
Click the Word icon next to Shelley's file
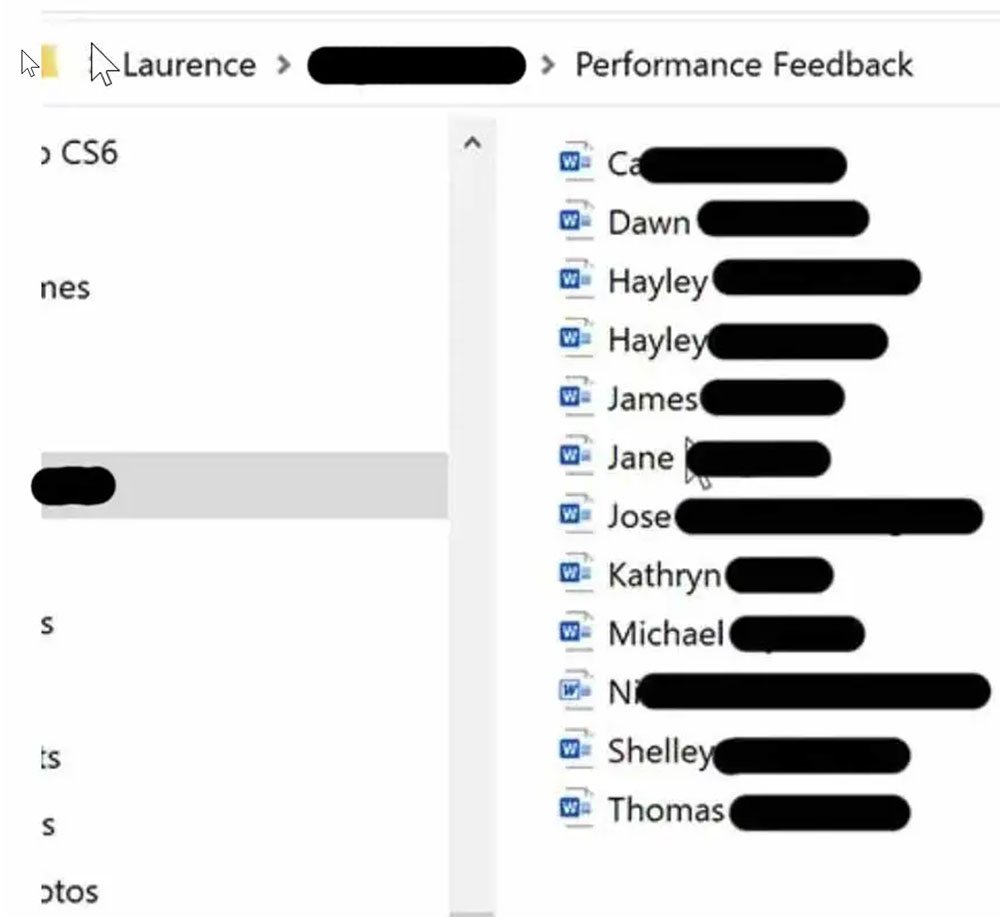pyautogui.click(x=575, y=749)
